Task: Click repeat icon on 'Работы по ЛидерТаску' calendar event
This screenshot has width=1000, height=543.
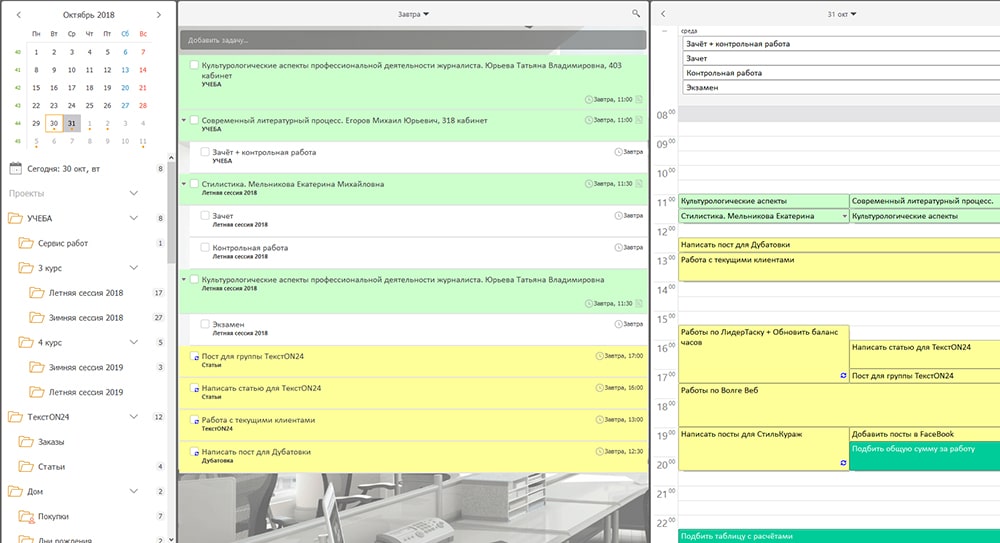Action: pyautogui.click(x=843, y=376)
